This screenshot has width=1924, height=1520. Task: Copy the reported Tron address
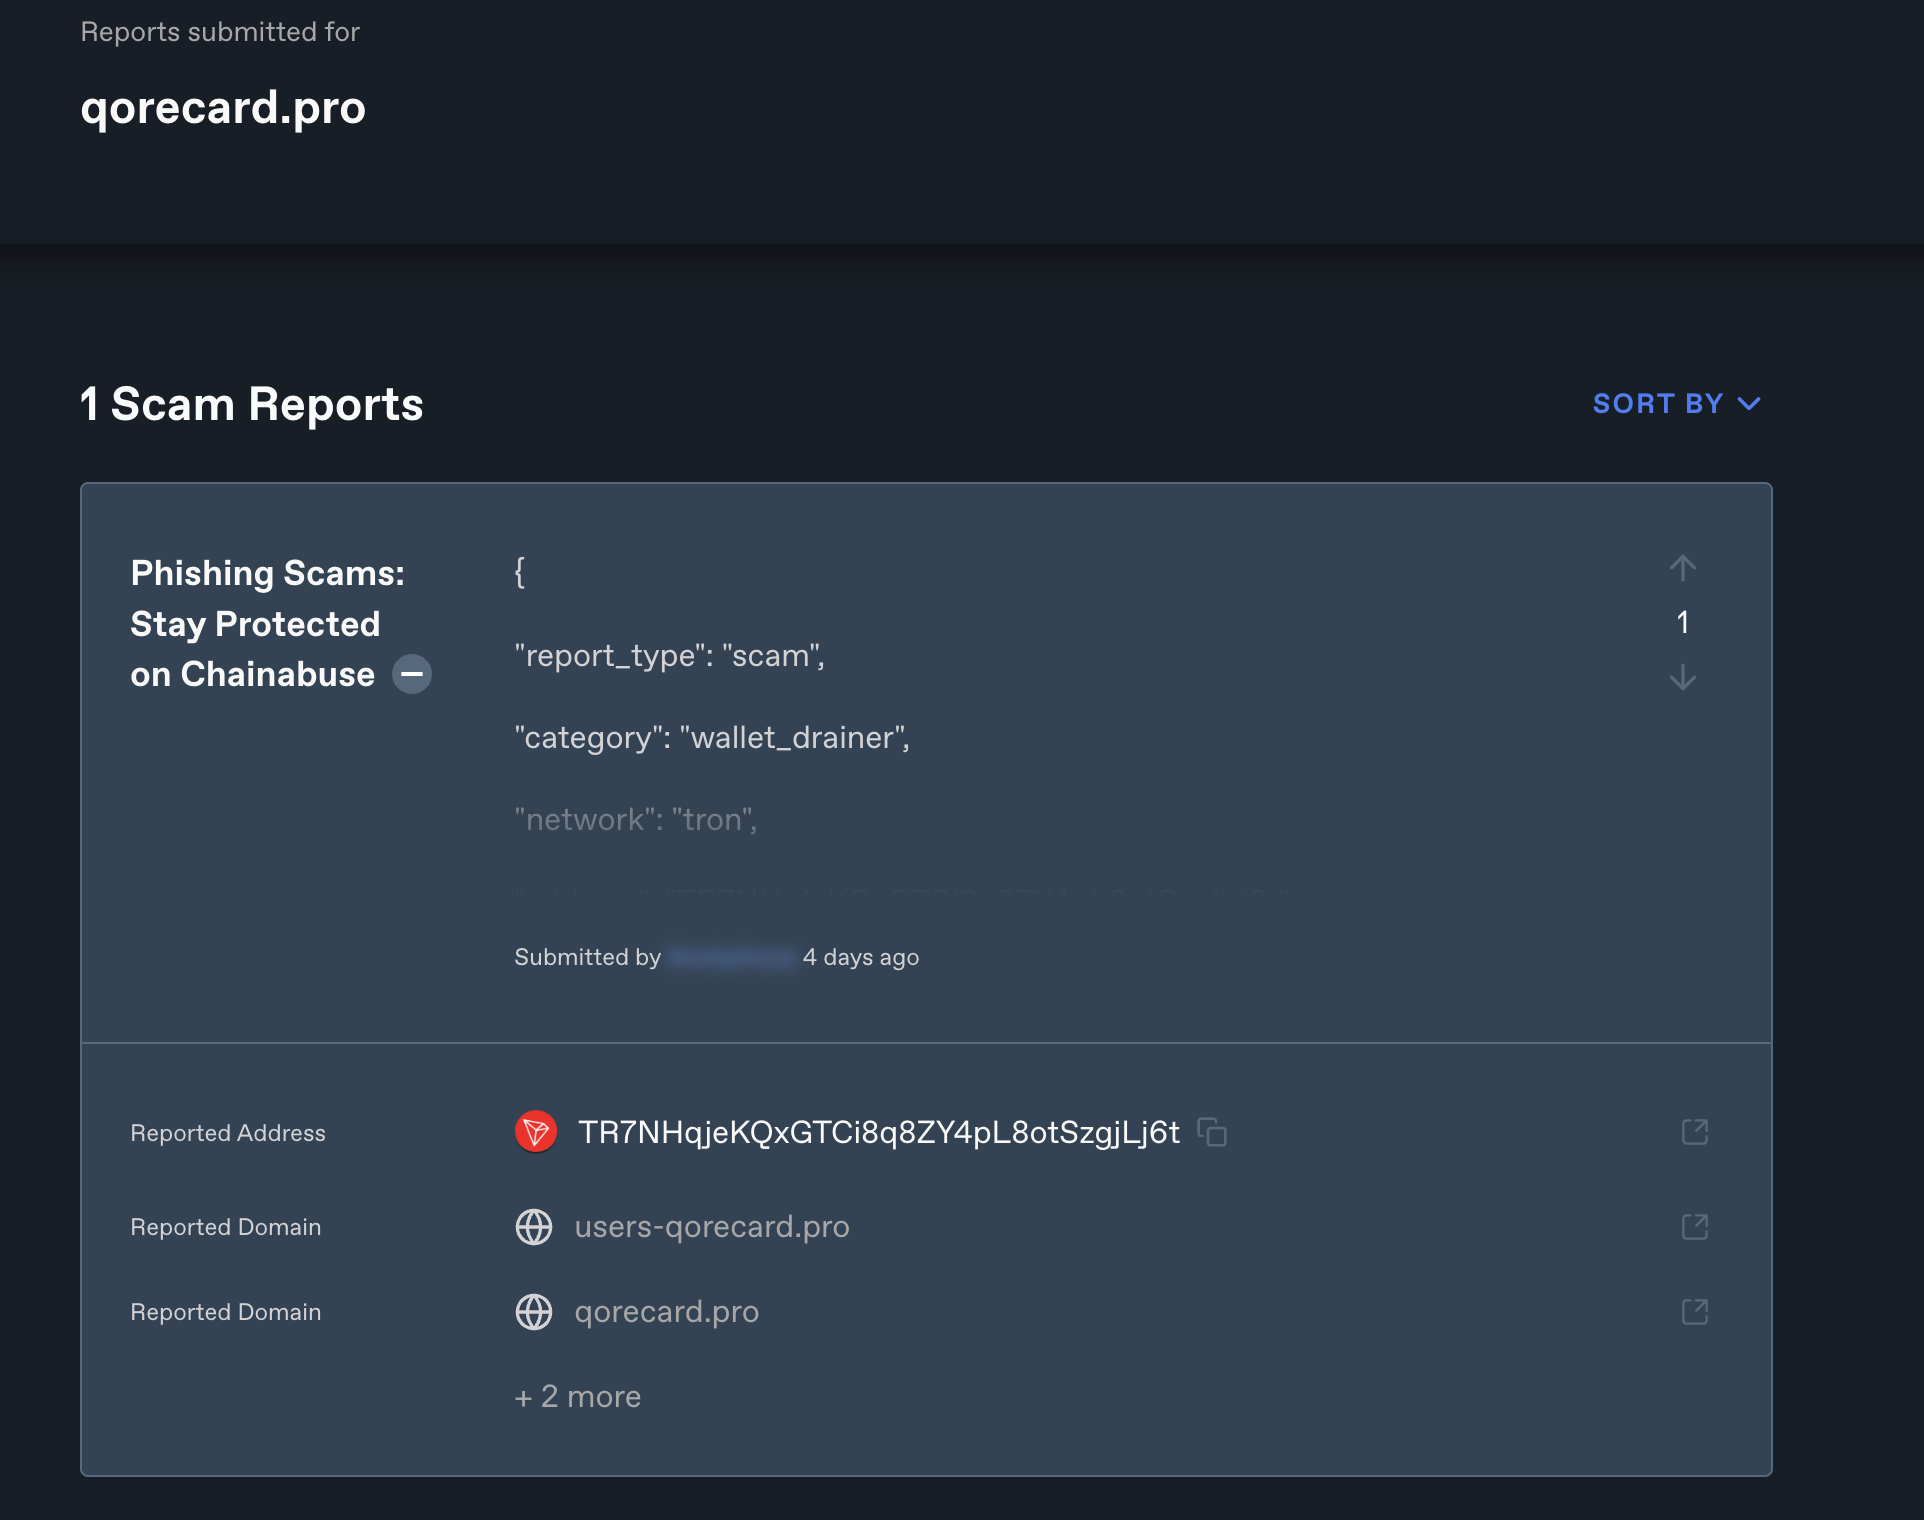(x=1212, y=1132)
